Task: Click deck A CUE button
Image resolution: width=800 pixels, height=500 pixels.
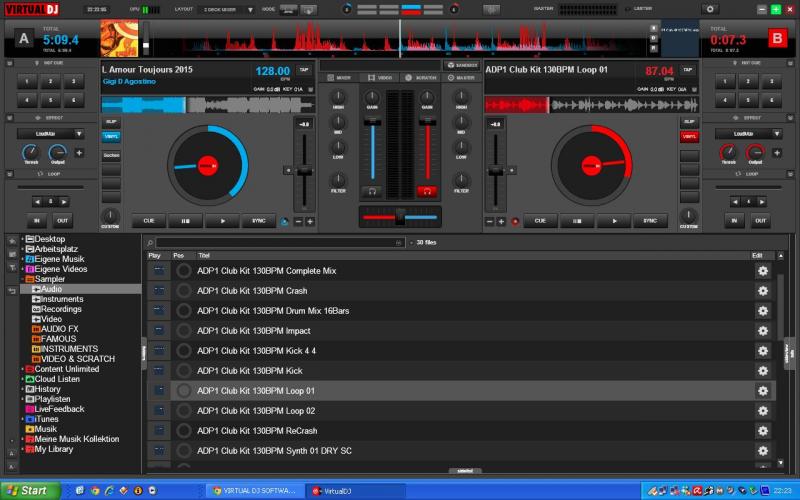Action: (148, 221)
